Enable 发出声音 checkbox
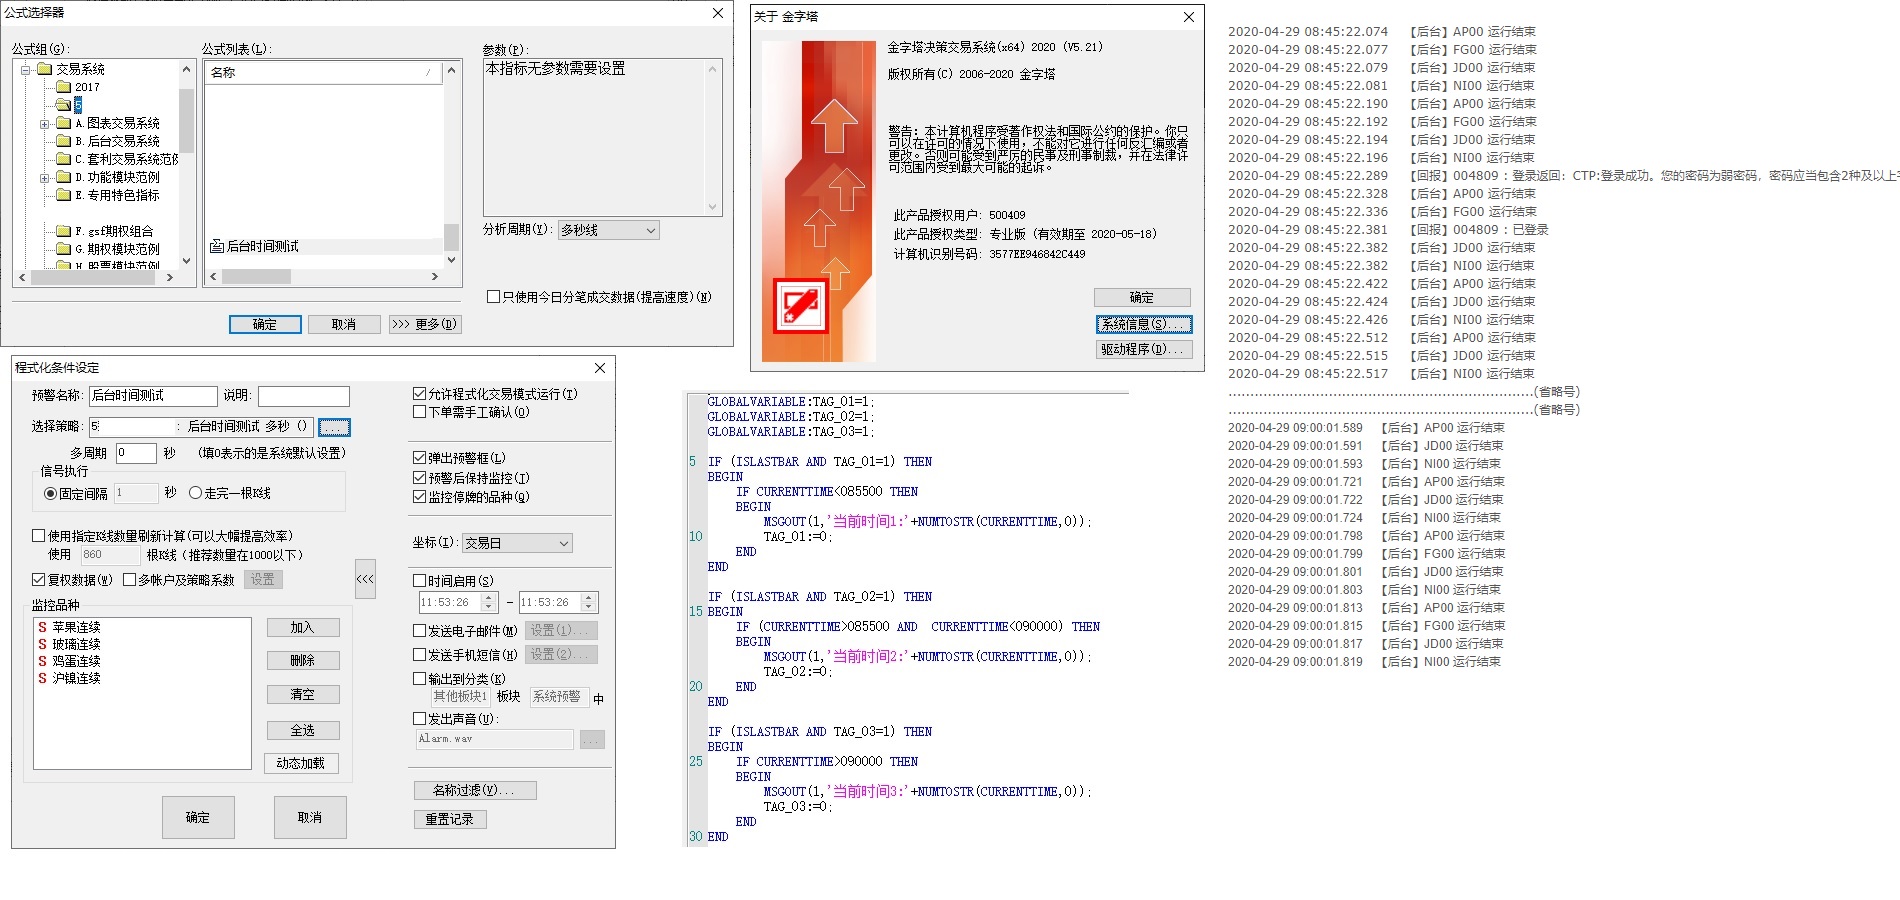Screen dimensions: 1900x900 pos(420,719)
